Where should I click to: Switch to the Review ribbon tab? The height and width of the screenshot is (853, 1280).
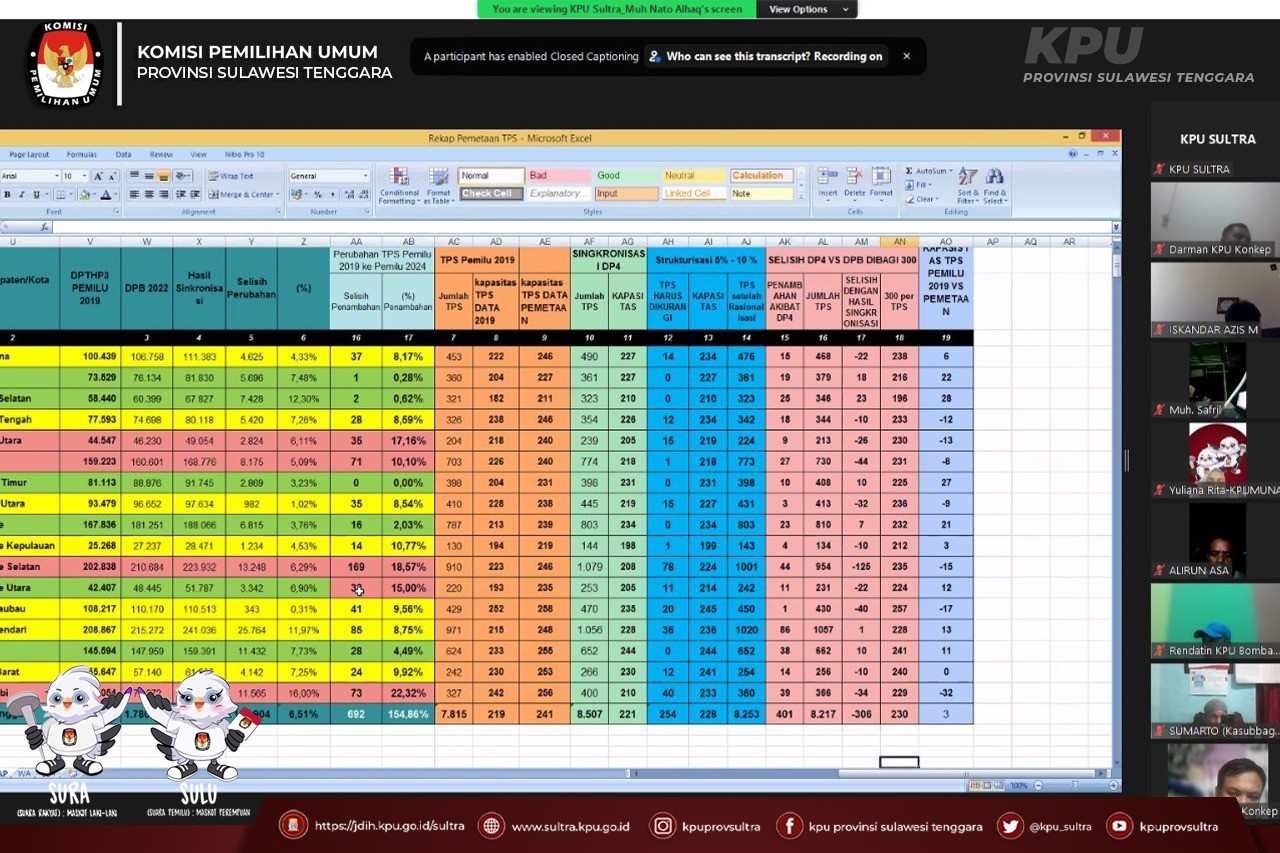click(x=161, y=155)
